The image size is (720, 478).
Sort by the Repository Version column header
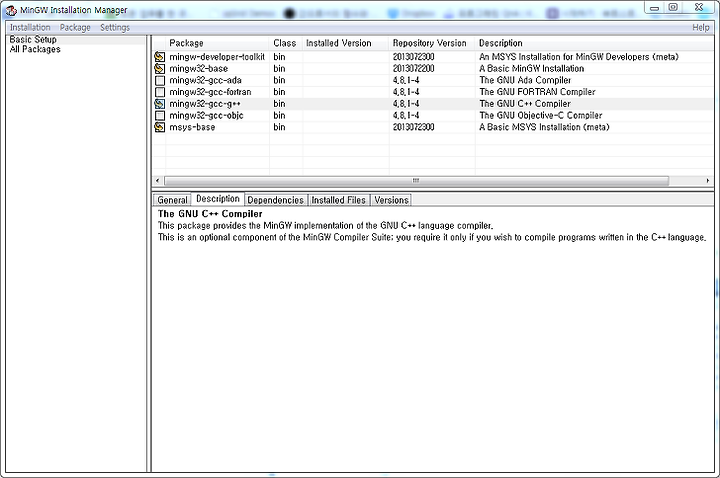coord(432,43)
